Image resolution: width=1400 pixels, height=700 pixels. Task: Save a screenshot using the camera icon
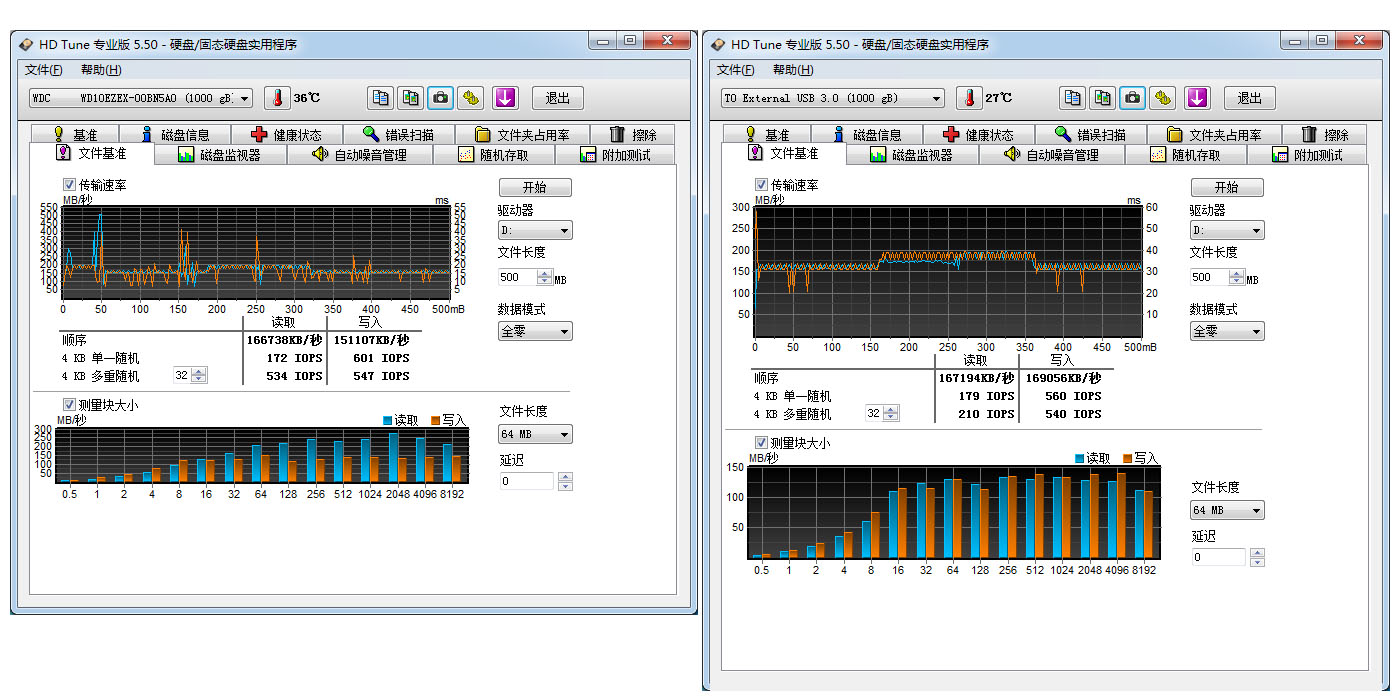click(440, 97)
